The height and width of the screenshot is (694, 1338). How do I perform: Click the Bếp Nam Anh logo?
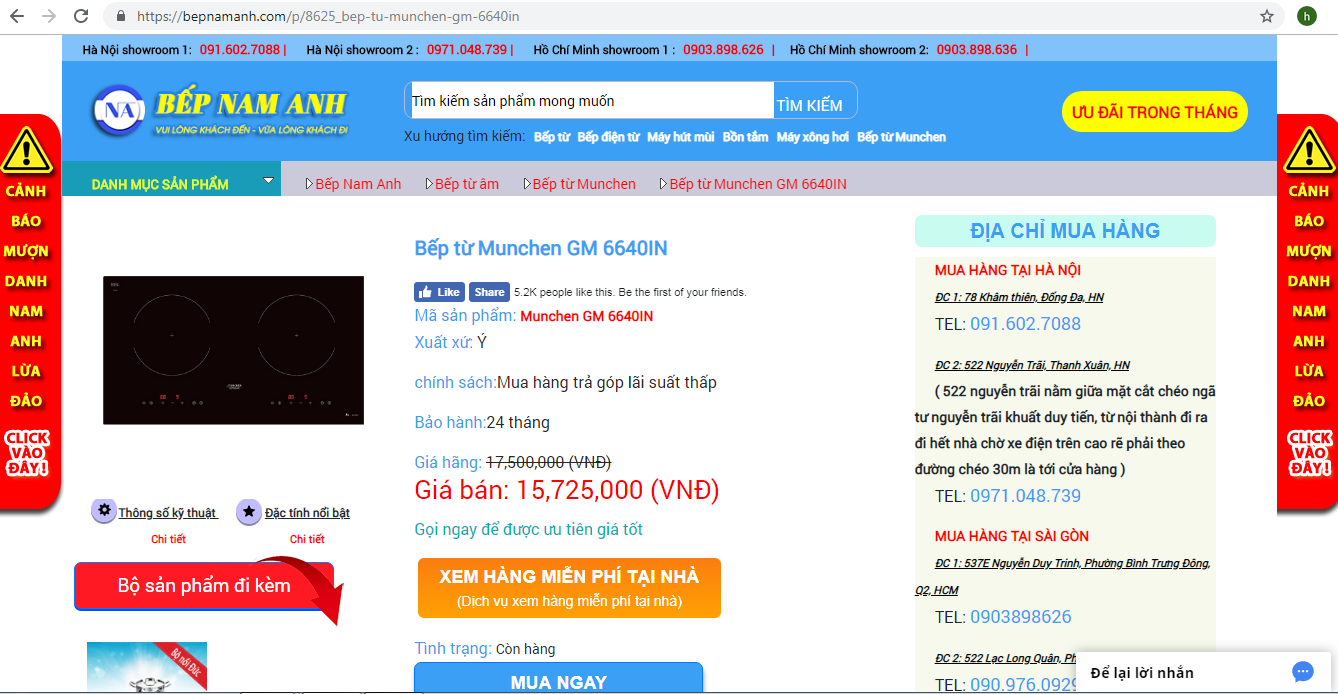(x=218, y=110)
